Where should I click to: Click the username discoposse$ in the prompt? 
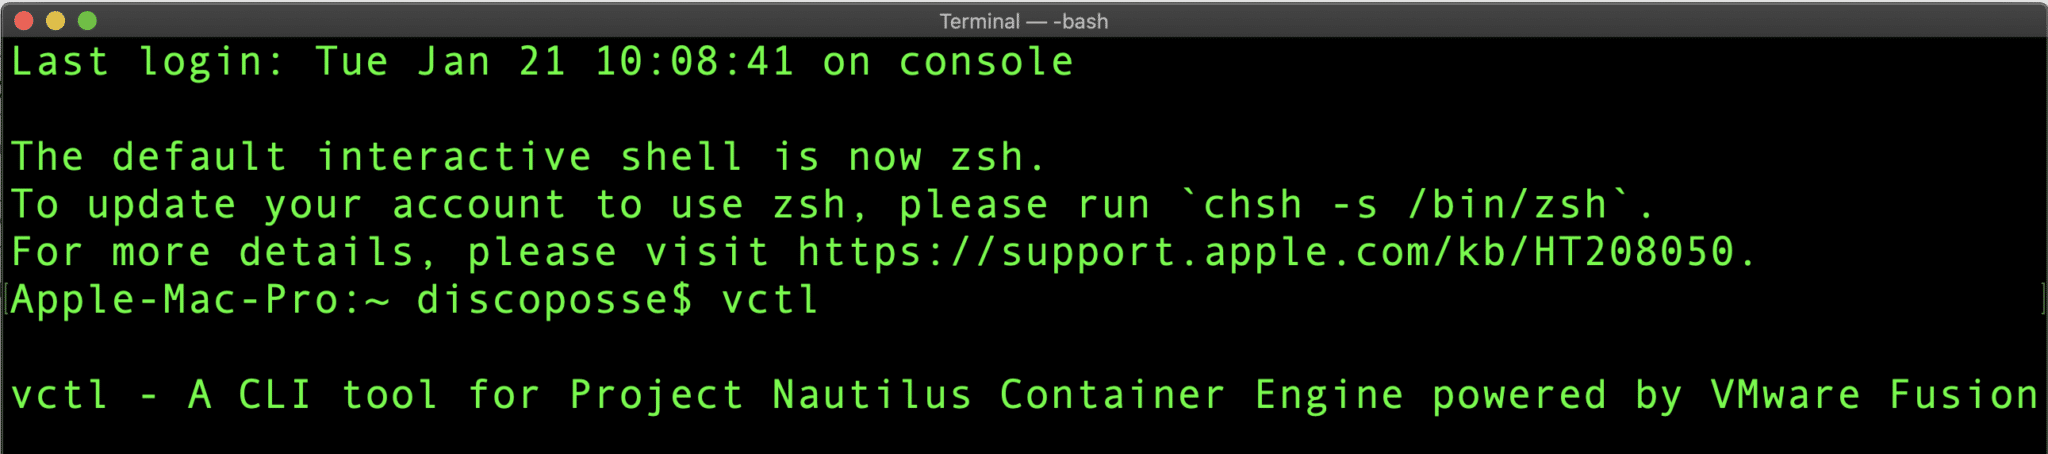click(x=554, y=300)
